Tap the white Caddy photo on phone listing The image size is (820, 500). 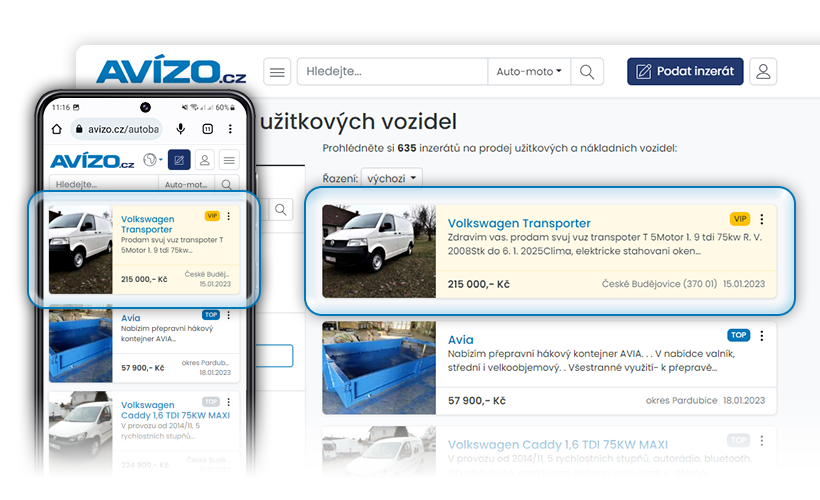(81, 432)
